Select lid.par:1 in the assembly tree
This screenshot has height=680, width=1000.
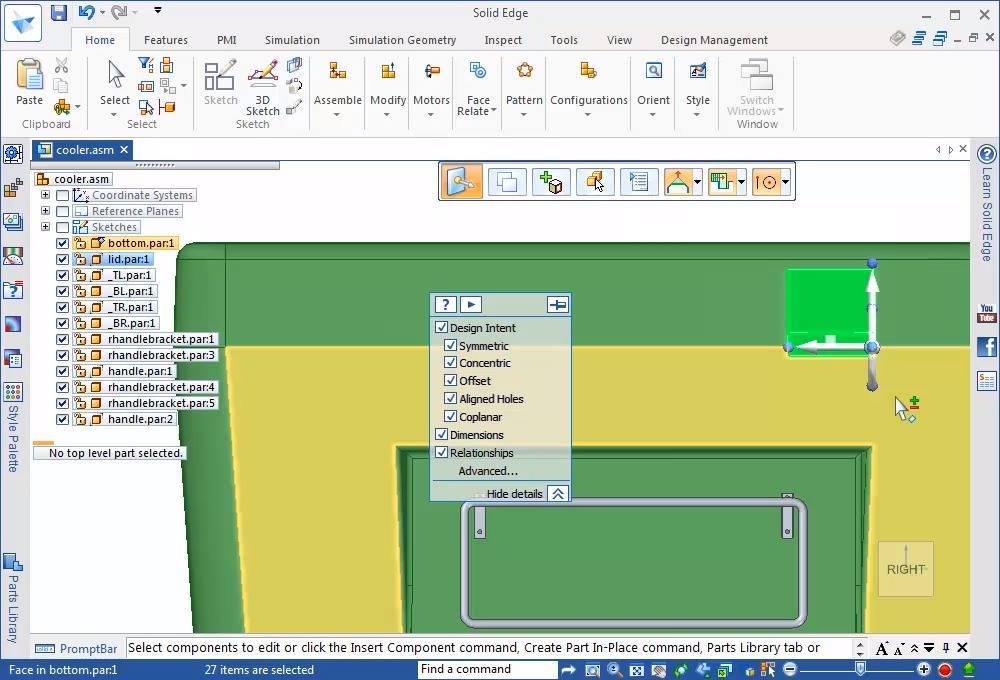tap(128, 259)
